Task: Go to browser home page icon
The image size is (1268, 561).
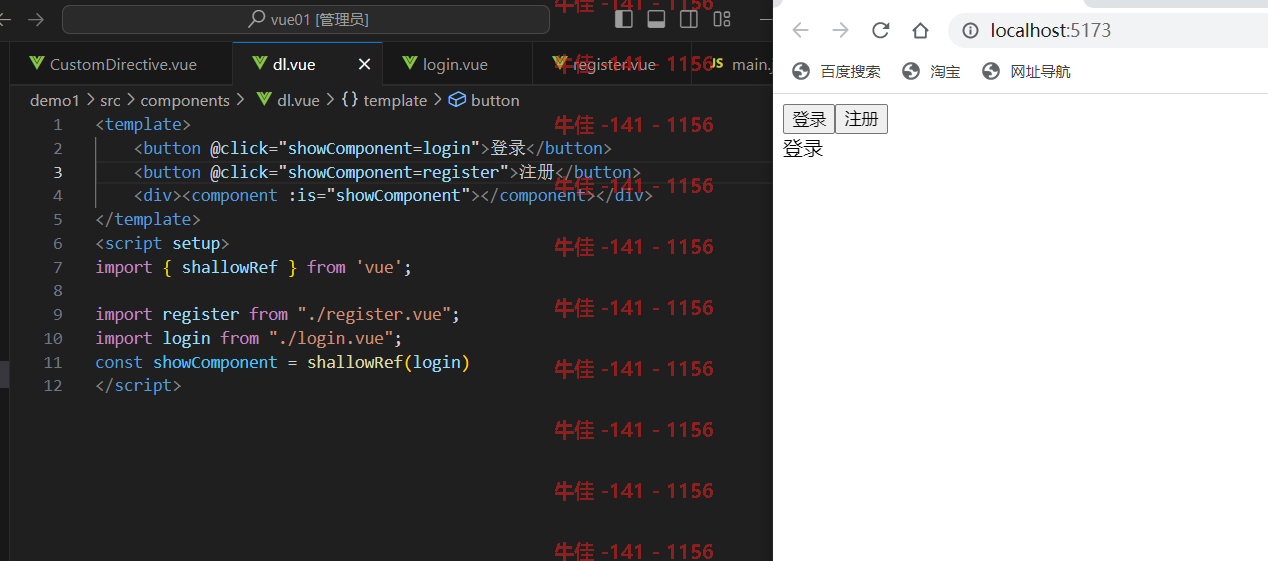Action: 920,30
